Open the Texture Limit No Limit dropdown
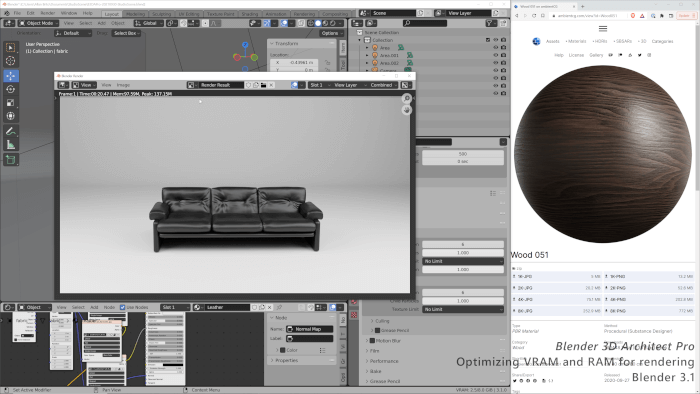Viewport: 700px width, 394px height. (463, 309)
